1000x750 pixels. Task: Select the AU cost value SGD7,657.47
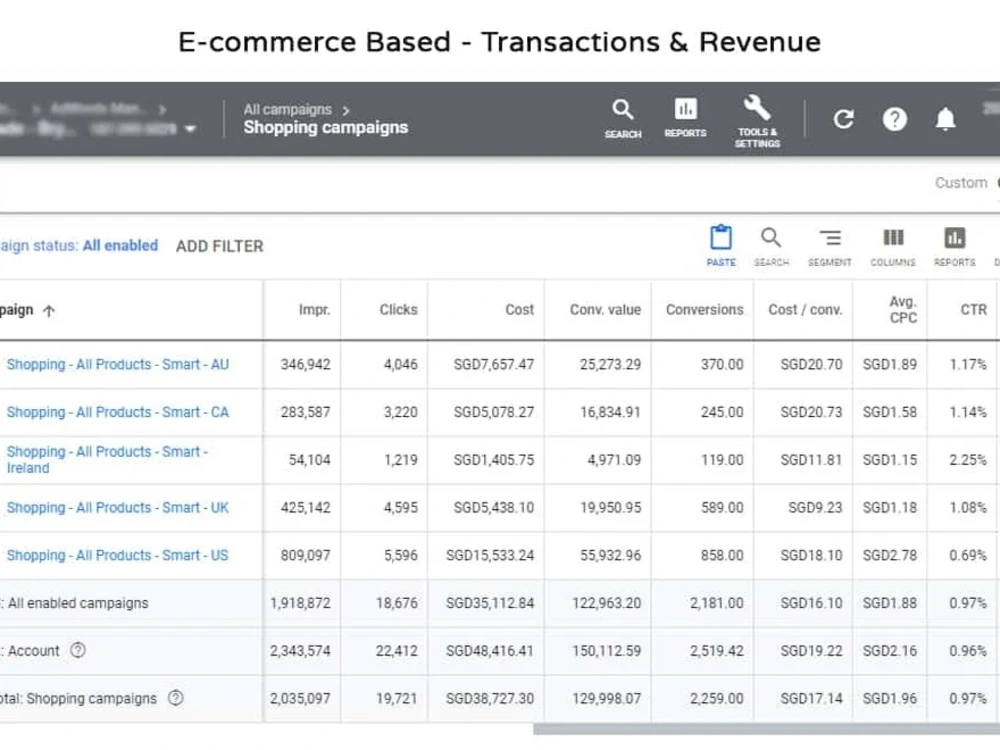pos(494,365)
